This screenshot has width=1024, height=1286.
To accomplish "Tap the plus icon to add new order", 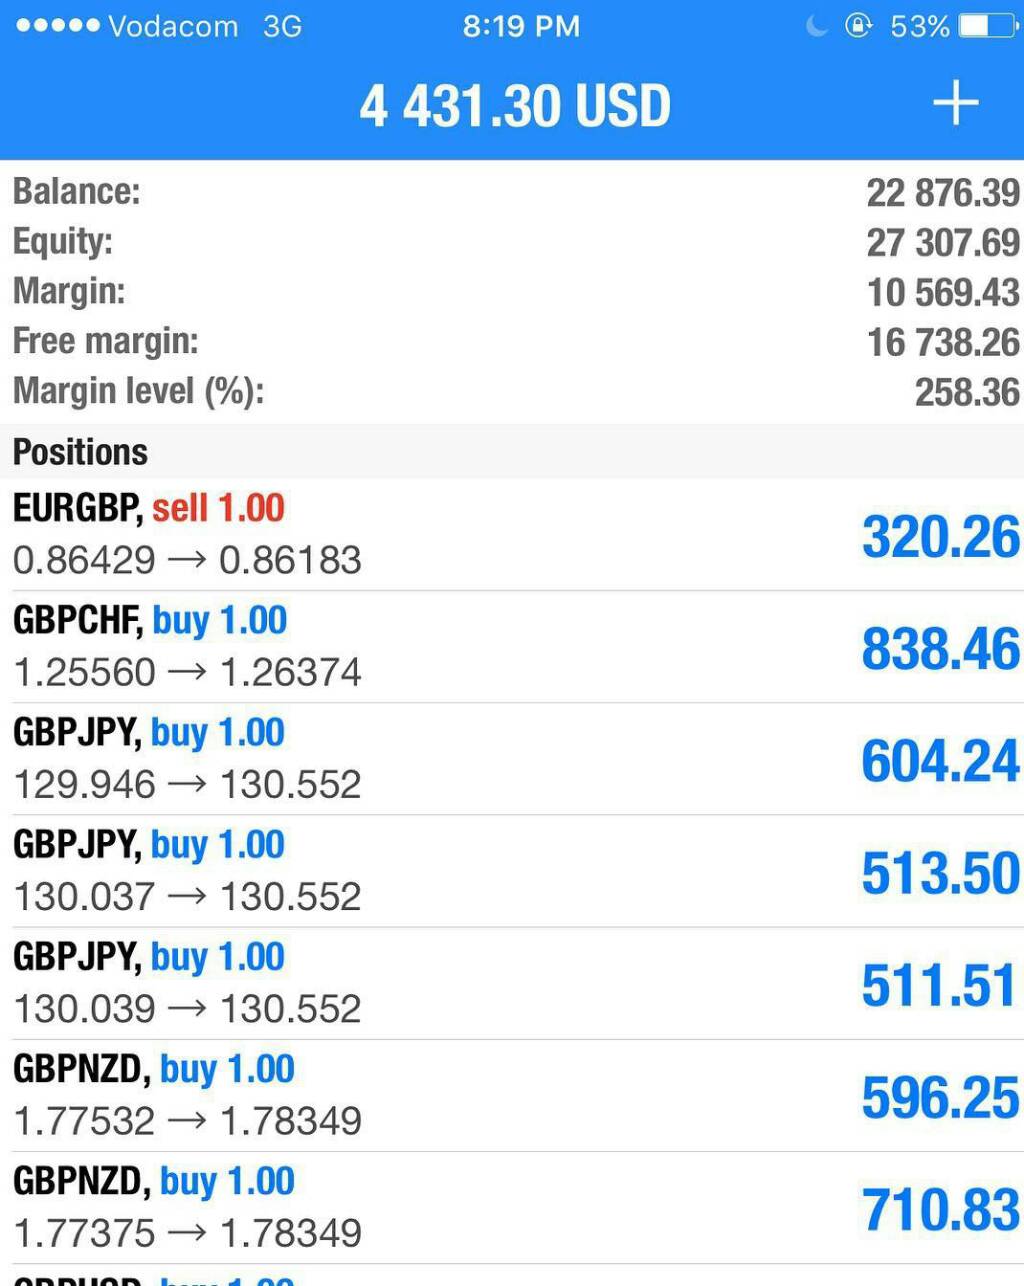I will tap(955, 103).
